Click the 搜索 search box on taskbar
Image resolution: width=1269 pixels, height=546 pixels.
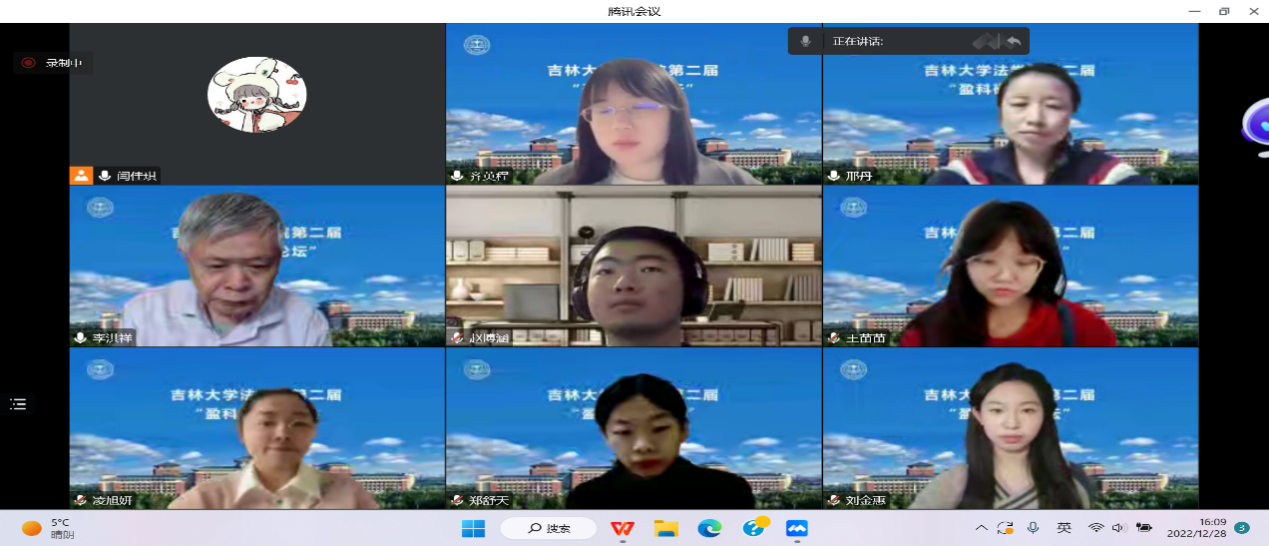click(x=548, y=528)
